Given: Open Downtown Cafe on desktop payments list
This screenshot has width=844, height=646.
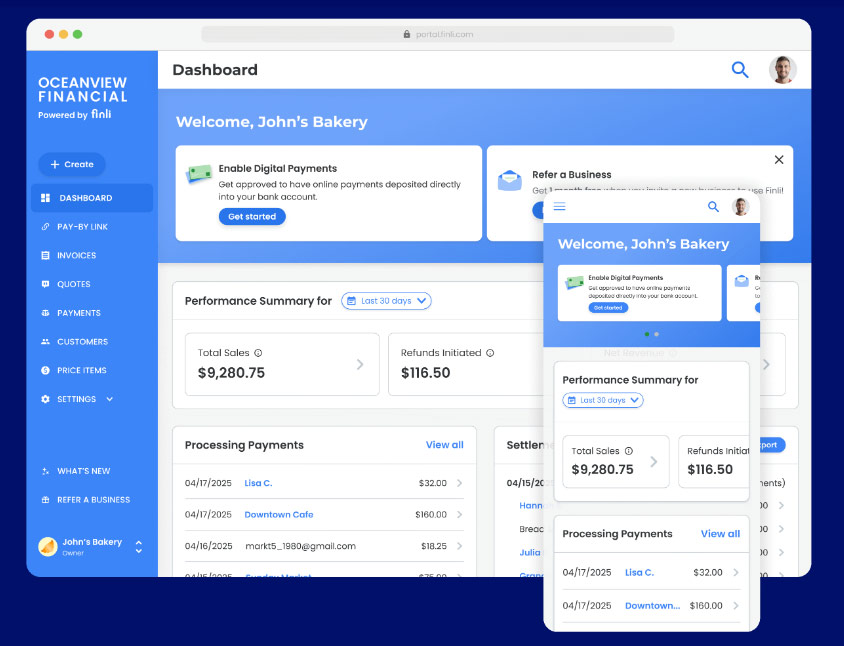Looking at the screenshot, I should tap(279, 515).
